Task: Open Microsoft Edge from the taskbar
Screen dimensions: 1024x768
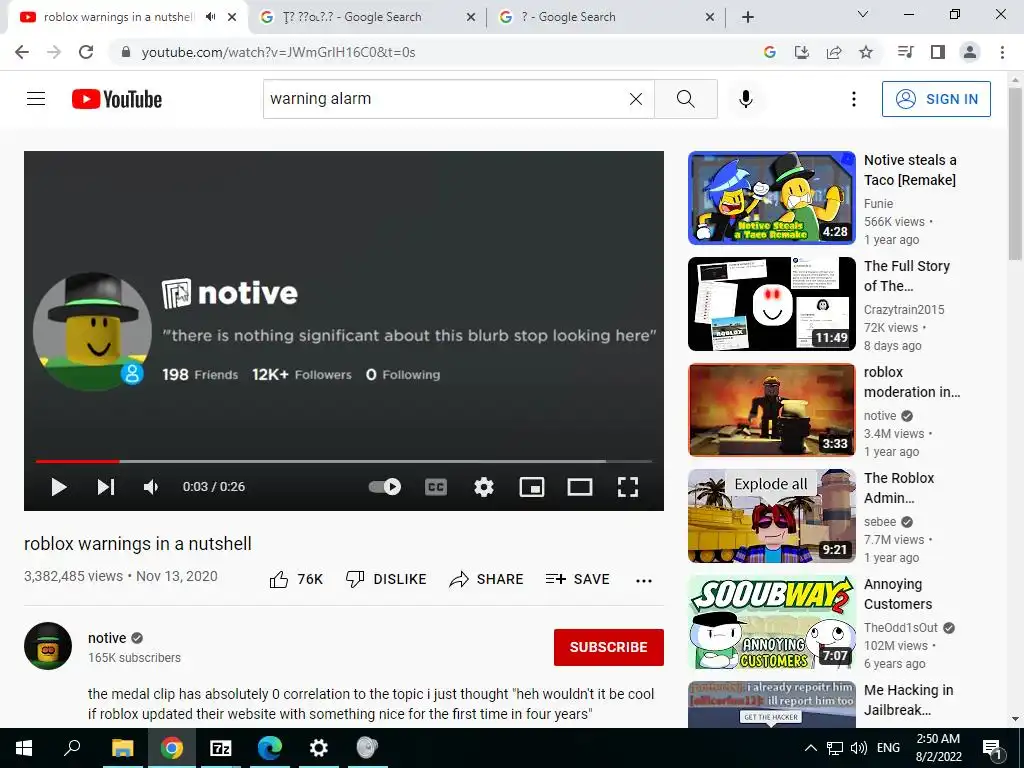Action: [269, 748]
